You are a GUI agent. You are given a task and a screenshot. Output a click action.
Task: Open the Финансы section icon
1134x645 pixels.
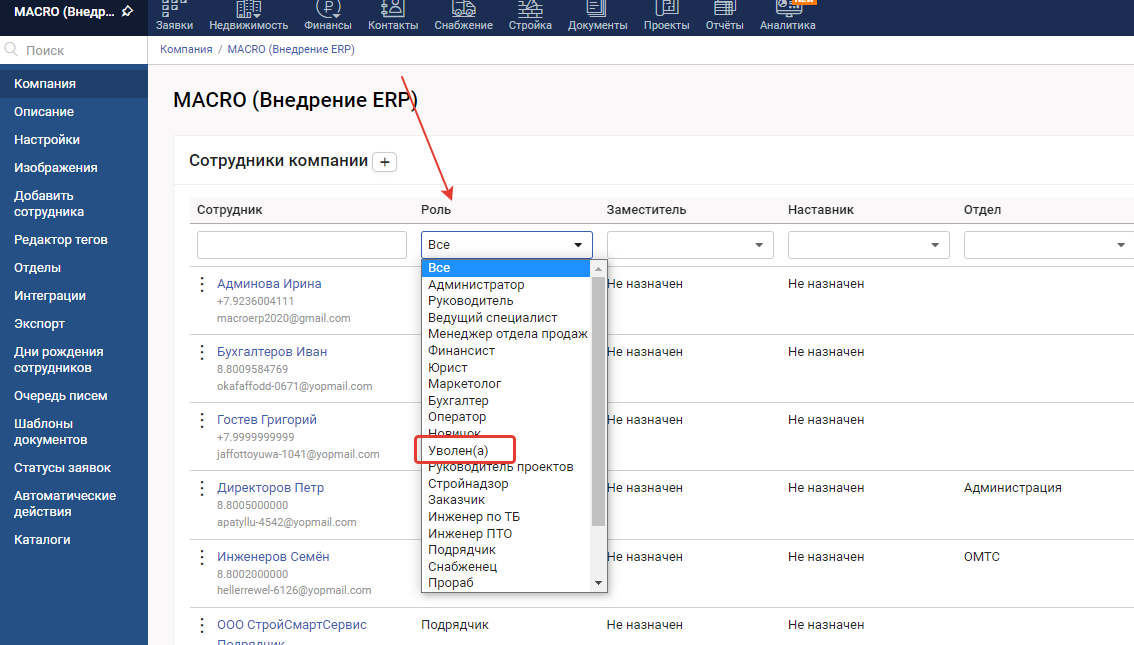(328, 10)
